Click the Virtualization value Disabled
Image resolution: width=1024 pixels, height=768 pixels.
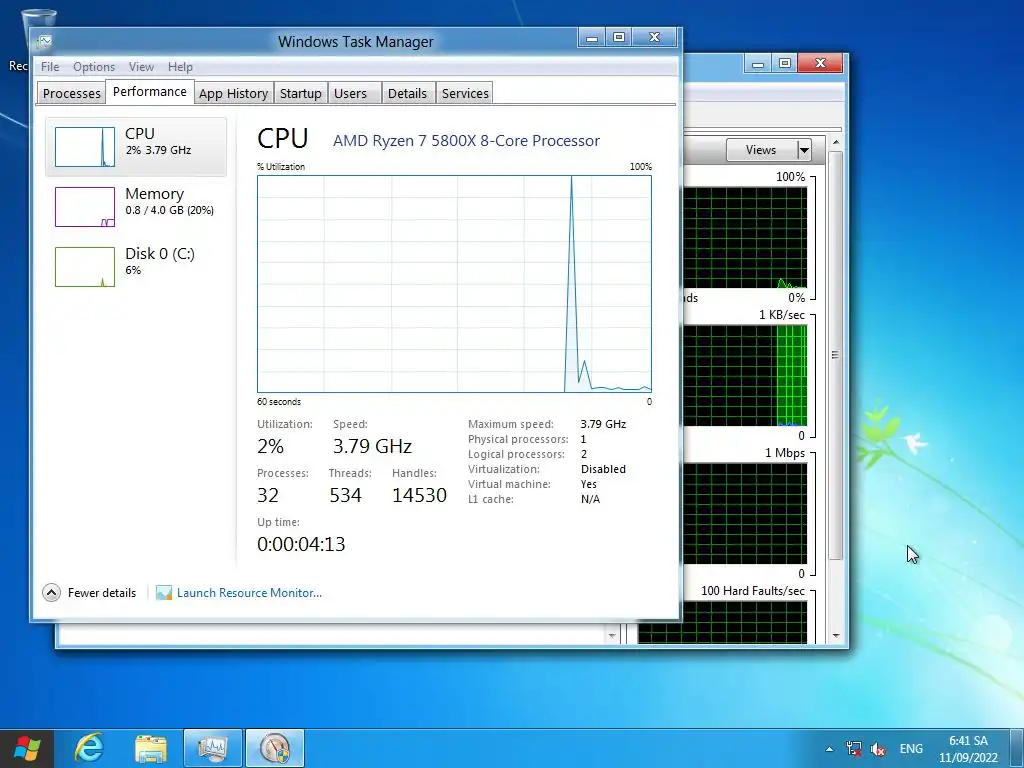(x=603, y=469)
